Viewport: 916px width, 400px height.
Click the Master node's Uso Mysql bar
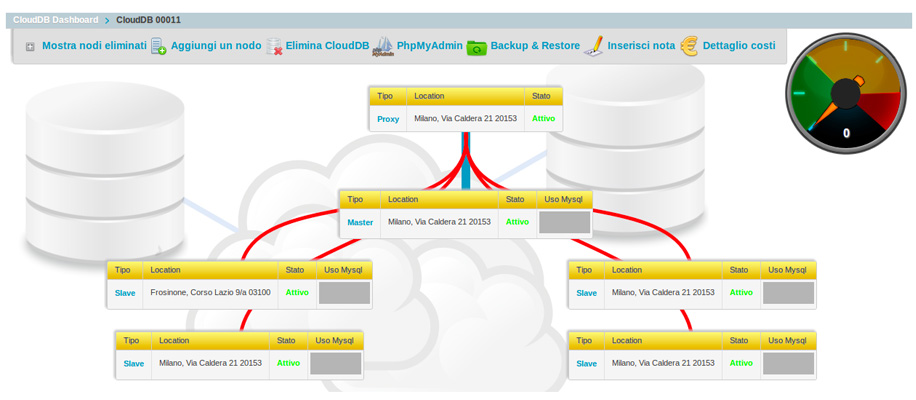pyautogui.click(x=565, y=222)
